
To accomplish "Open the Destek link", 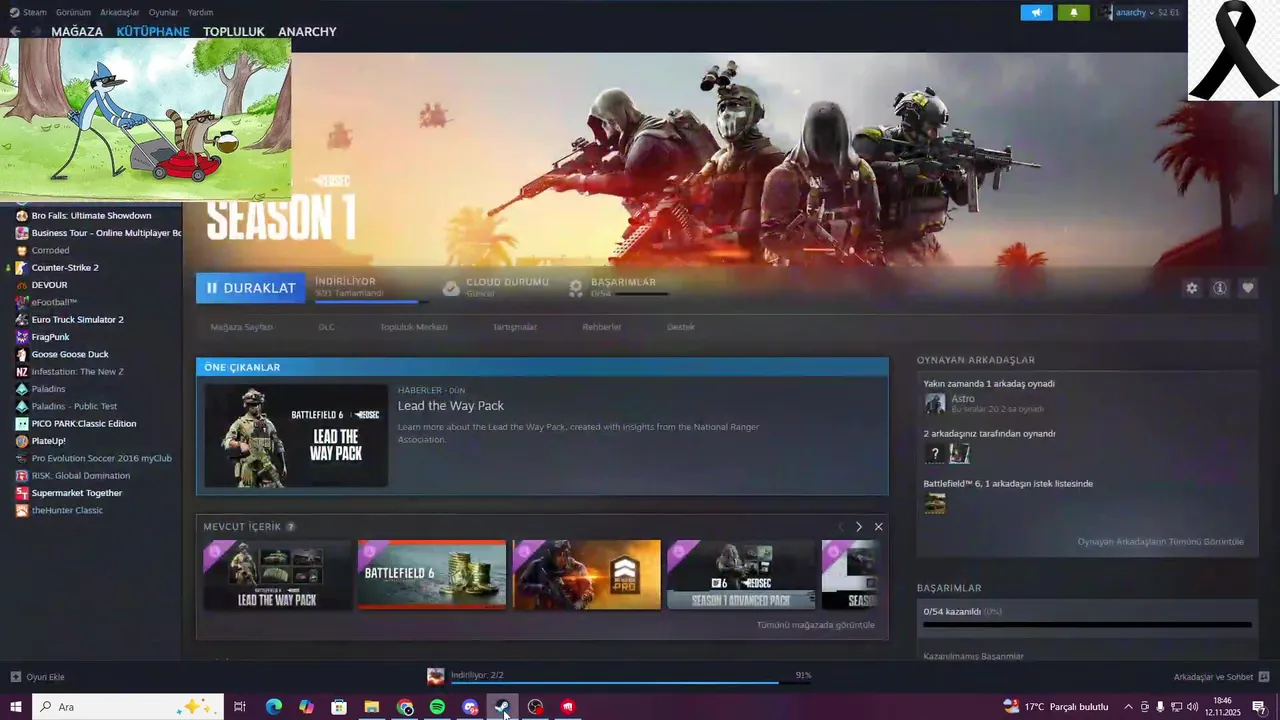I will pyautogui.click(x=680, y=327).
